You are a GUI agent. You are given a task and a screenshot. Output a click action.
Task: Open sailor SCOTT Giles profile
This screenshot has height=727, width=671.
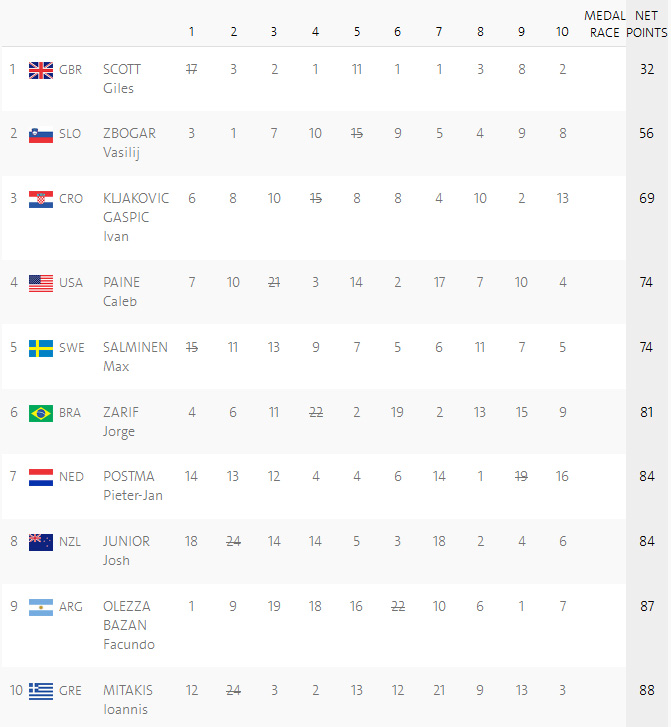[x=122, y=78]
